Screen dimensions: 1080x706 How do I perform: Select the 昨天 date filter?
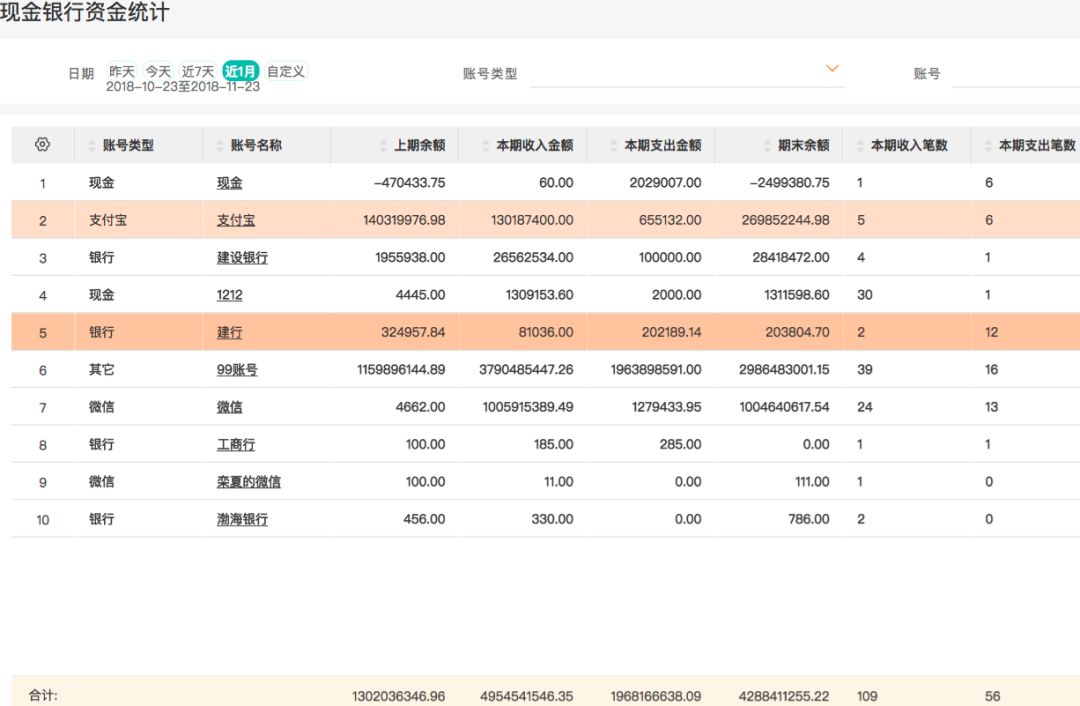point(122,71)
